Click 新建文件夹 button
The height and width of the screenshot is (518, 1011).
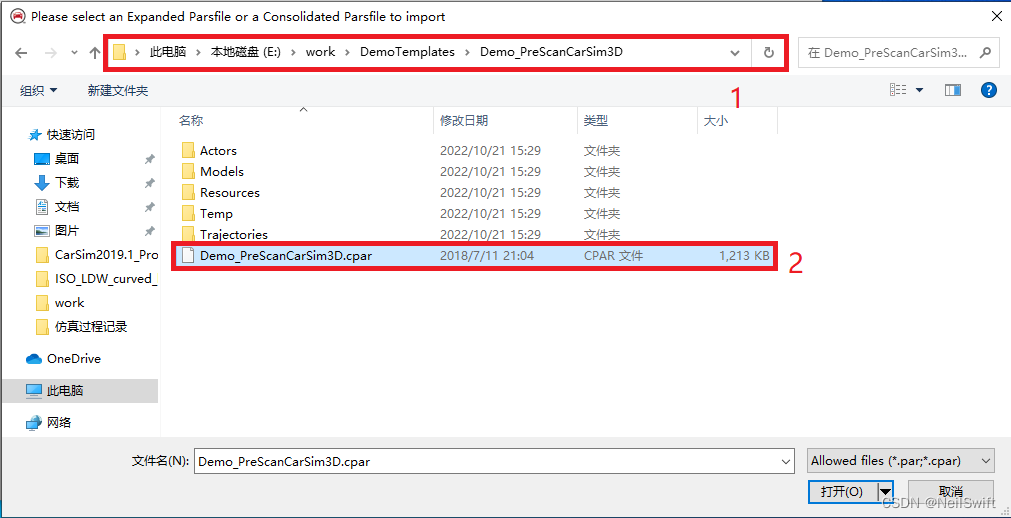118,91
